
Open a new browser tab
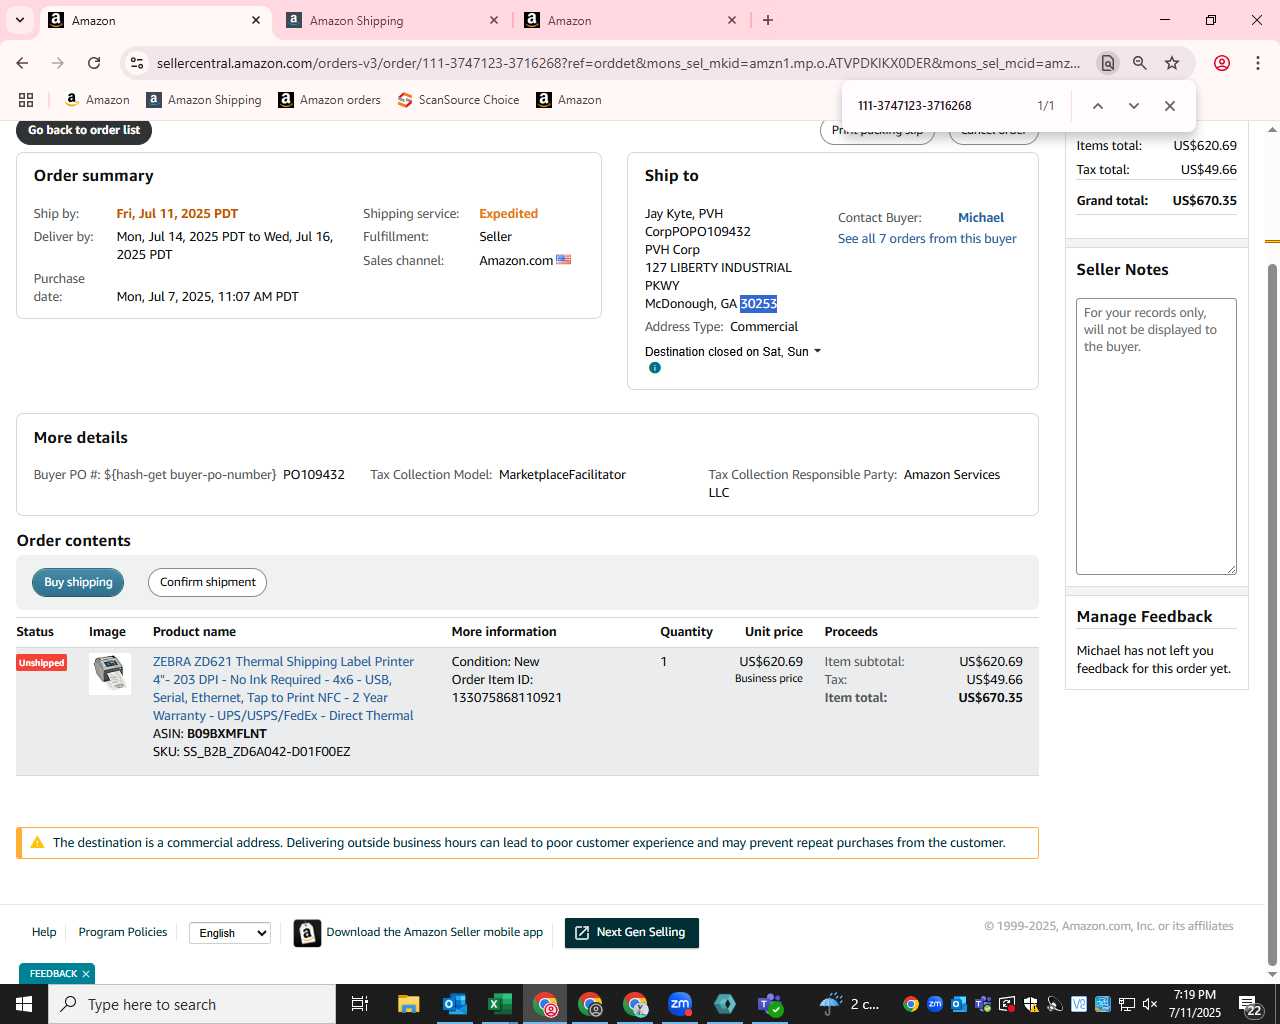click(x=768, y=20)
